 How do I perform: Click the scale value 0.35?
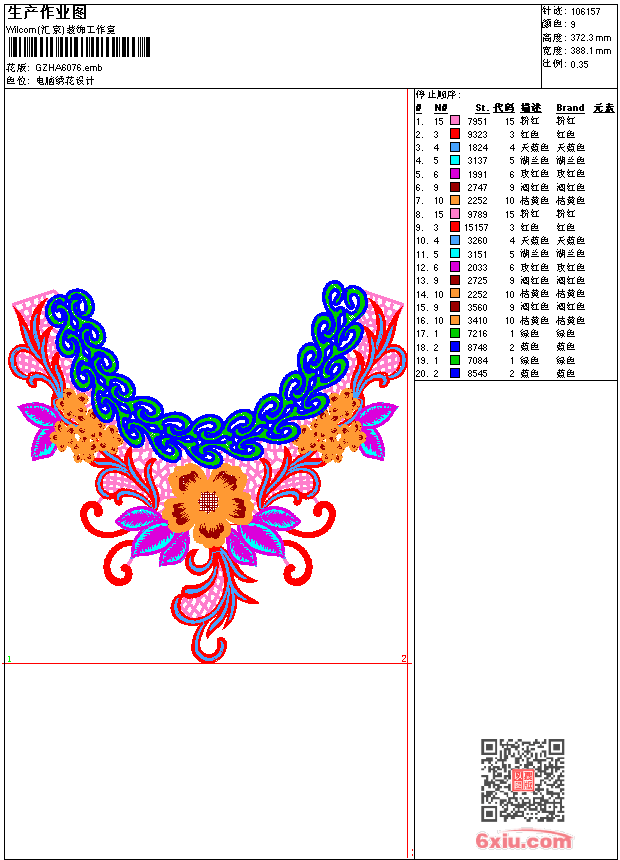(x=579, y=64)
